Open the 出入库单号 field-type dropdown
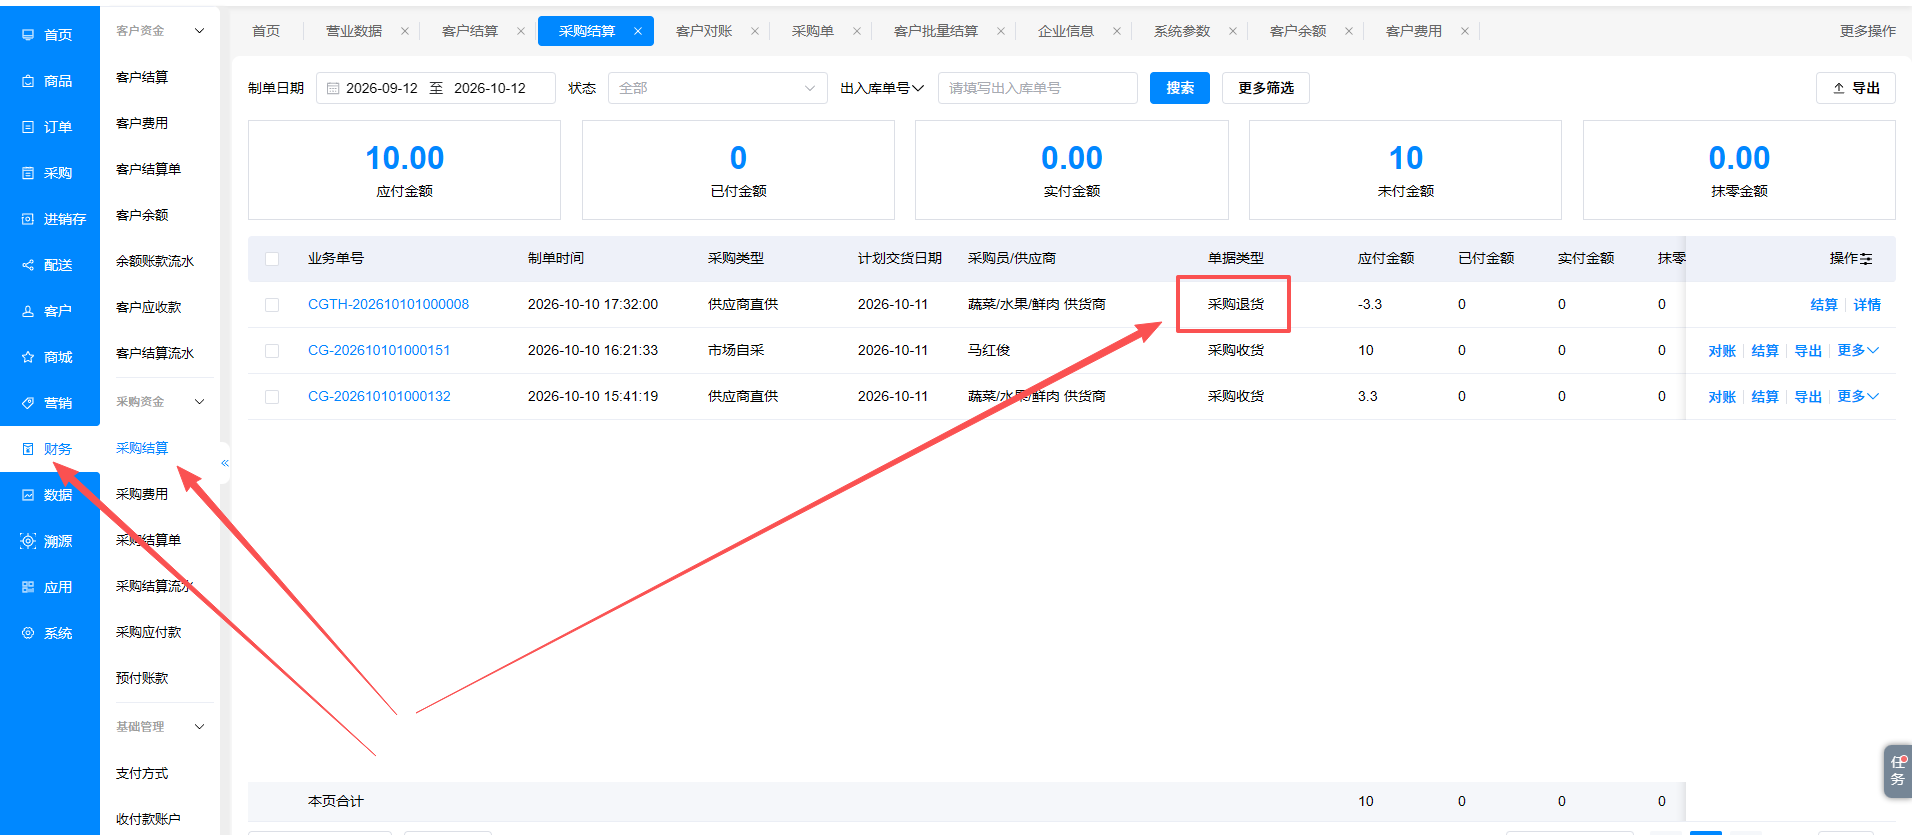 point(882,88)
